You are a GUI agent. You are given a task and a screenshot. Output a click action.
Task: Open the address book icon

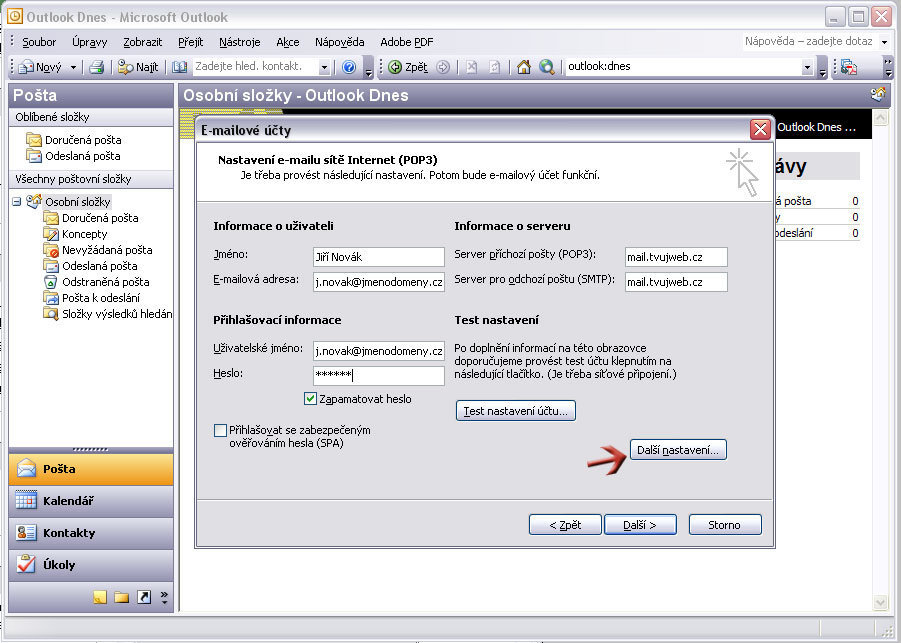(179, 67)
